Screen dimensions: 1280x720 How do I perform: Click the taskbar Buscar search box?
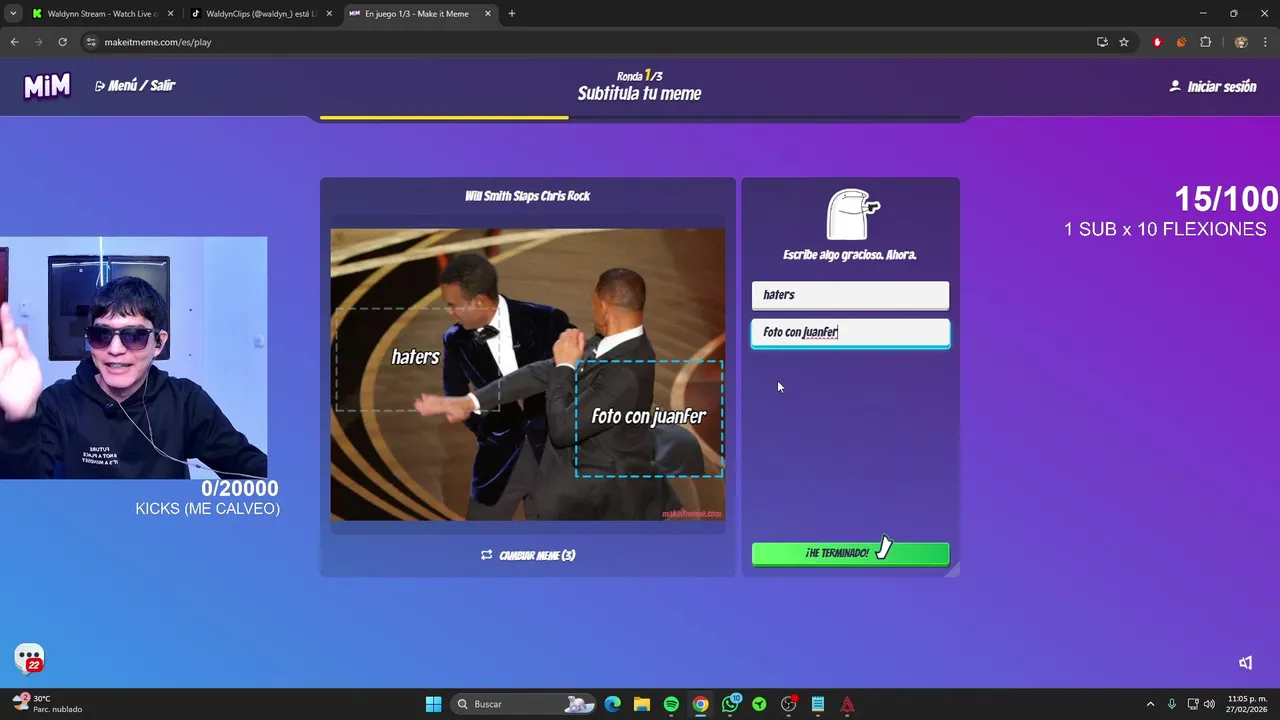click(525, 704)
